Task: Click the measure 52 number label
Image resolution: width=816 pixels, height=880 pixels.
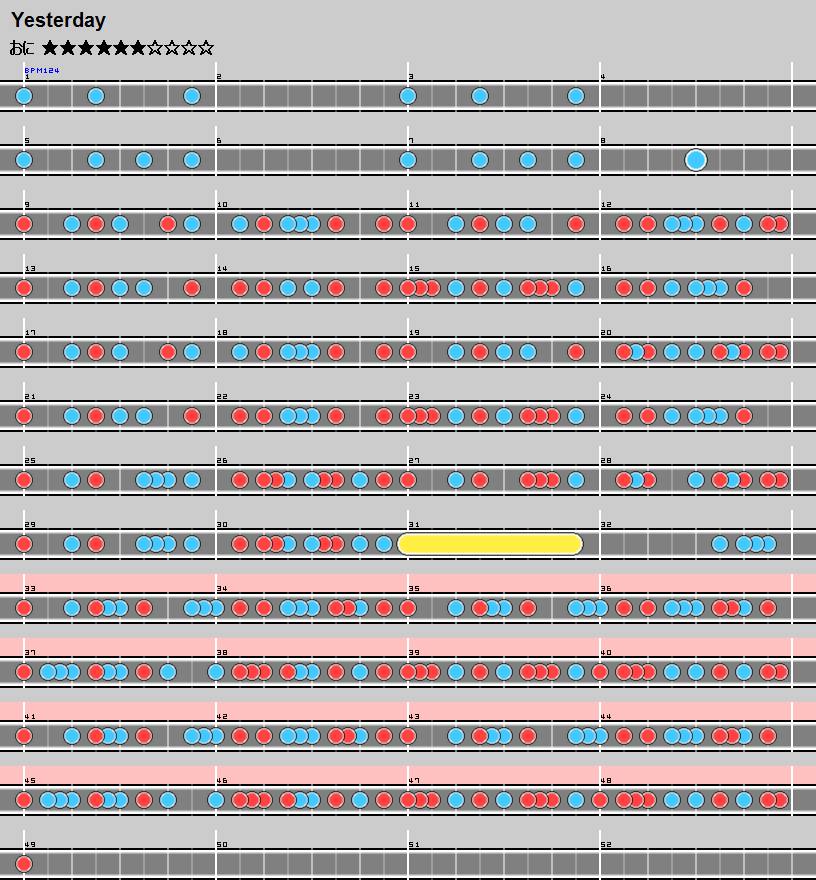Action: pyautogui.click(x=606, y=845)
